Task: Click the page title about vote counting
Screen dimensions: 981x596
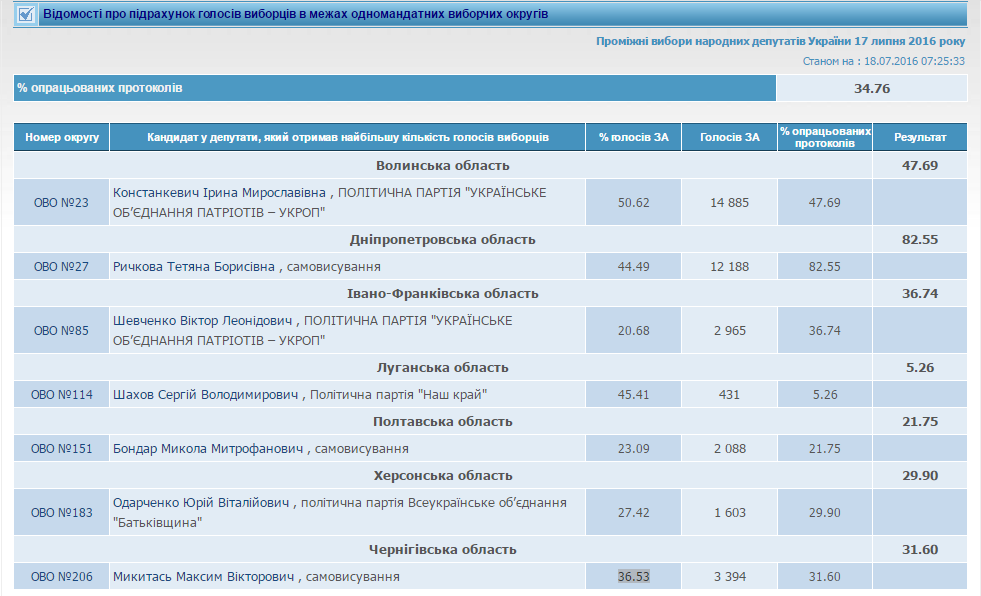Action: [295, 14]
